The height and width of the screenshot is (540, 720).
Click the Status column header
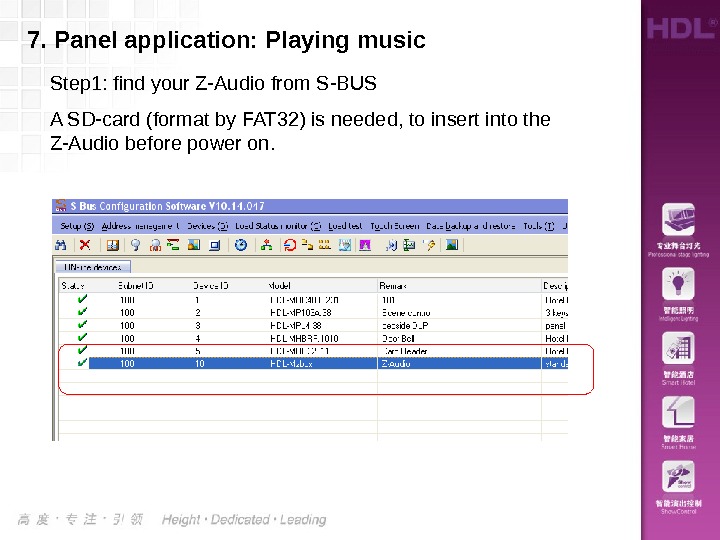73,286
